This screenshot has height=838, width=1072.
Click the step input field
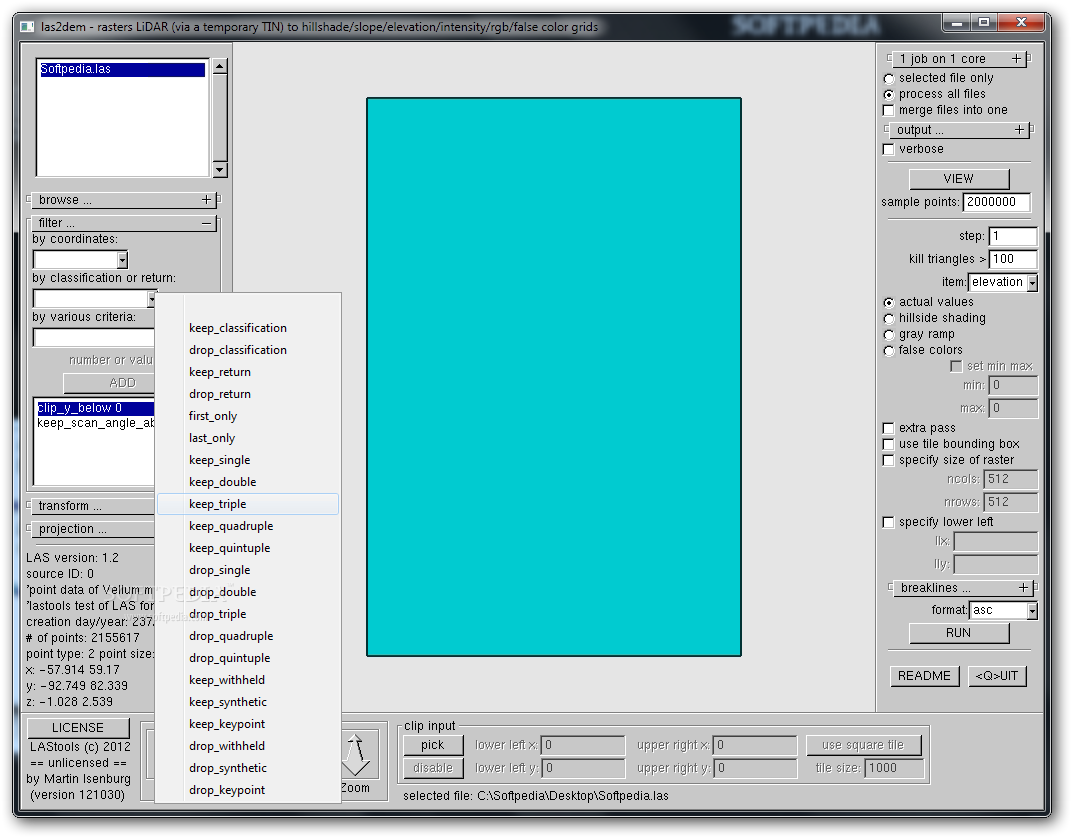(x=1013, y=236)
